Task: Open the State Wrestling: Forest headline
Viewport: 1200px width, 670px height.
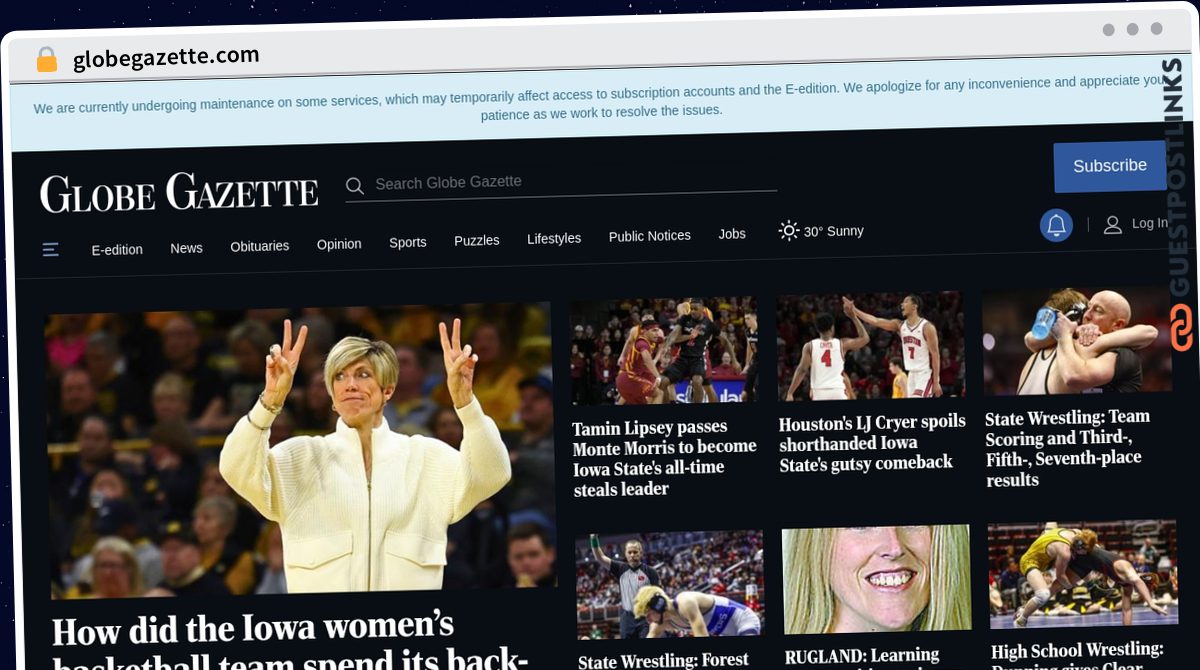Action: (x=664, y=660)
